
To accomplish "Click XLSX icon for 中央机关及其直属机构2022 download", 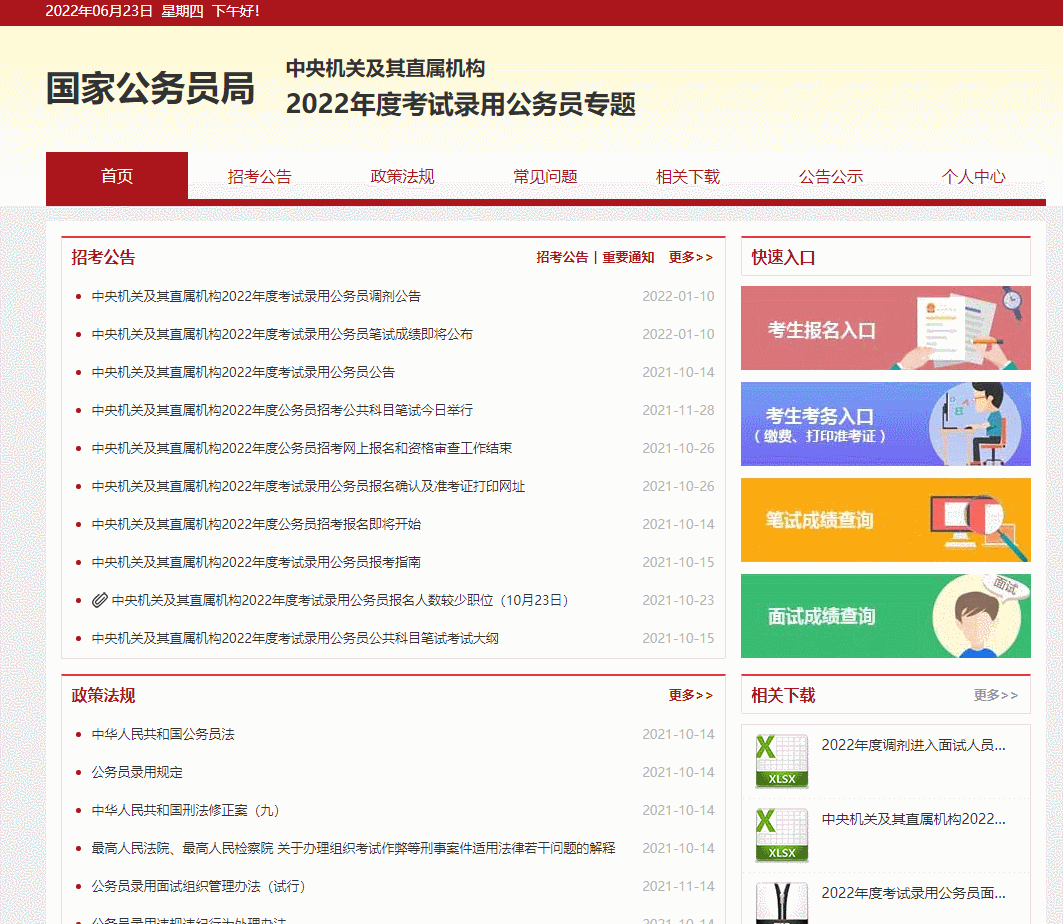I will tap(782, 835).
